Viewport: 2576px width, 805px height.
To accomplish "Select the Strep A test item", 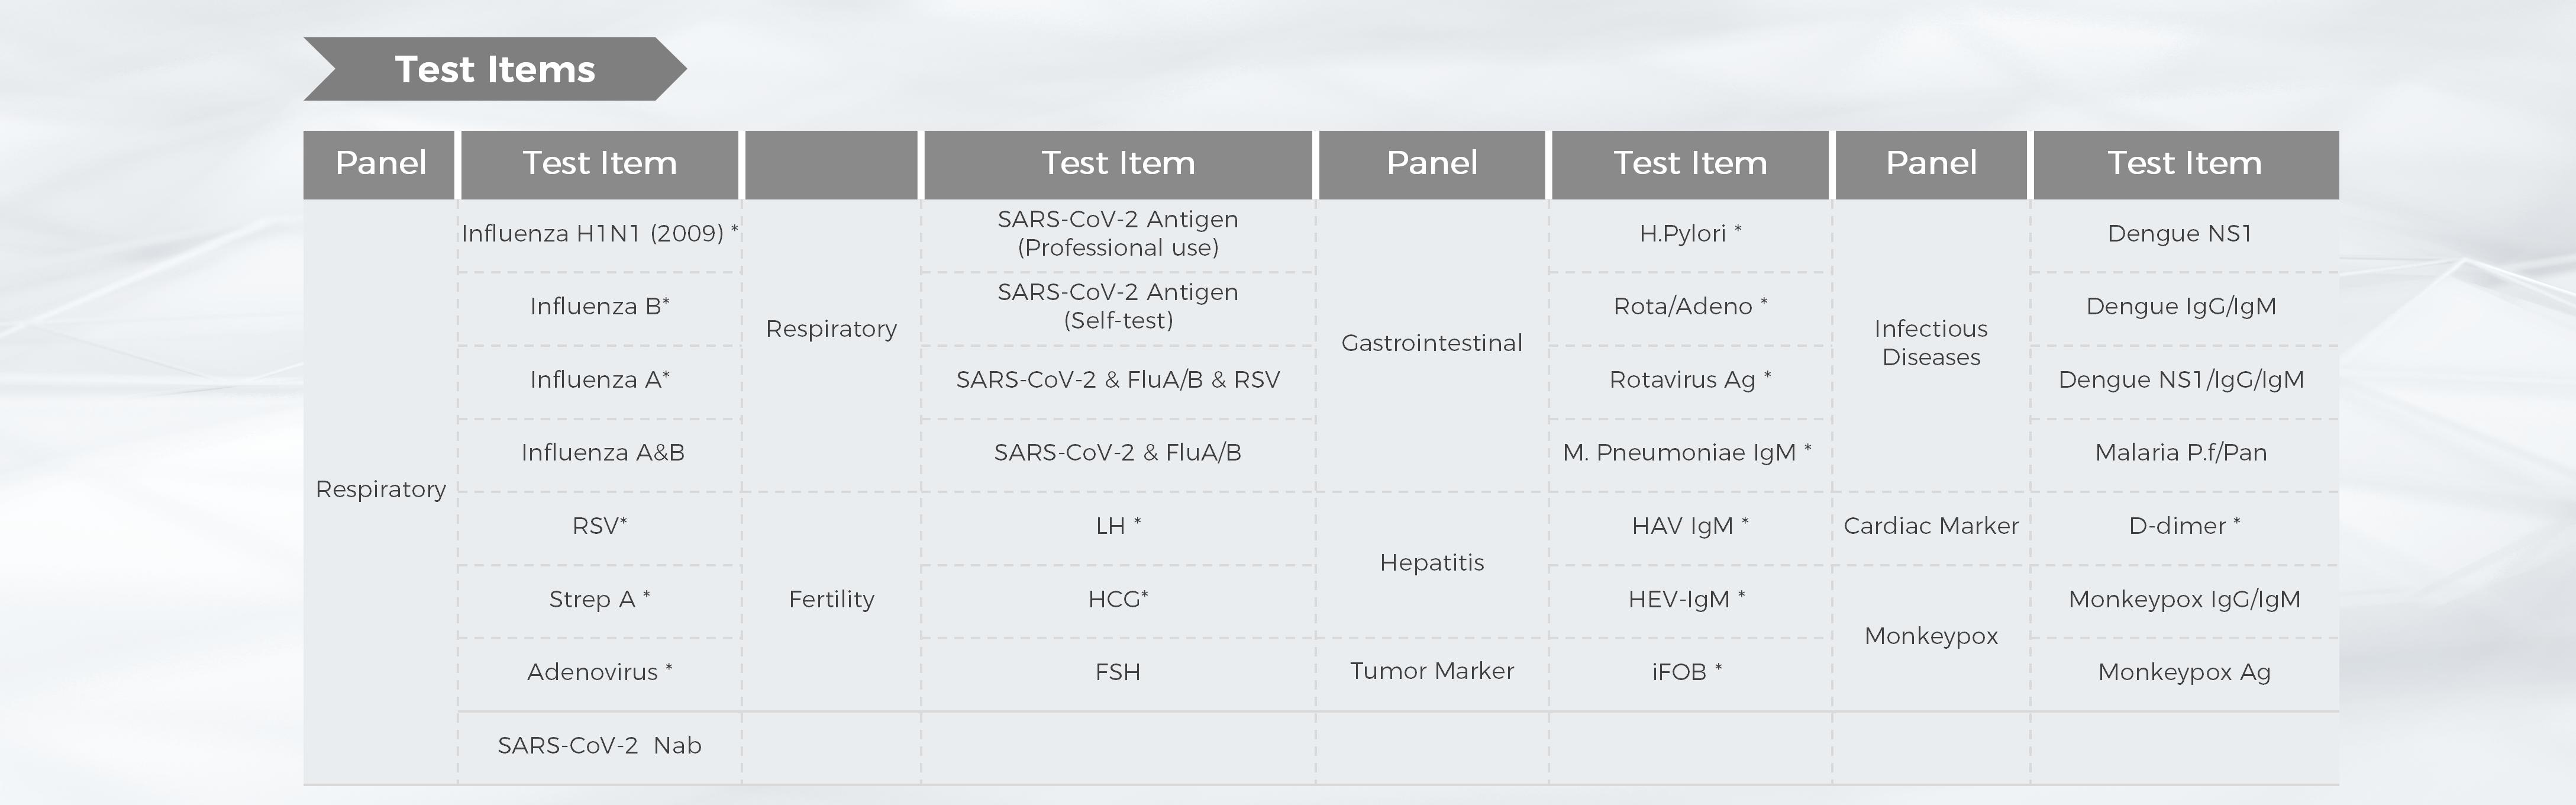I will coord(599,599).
